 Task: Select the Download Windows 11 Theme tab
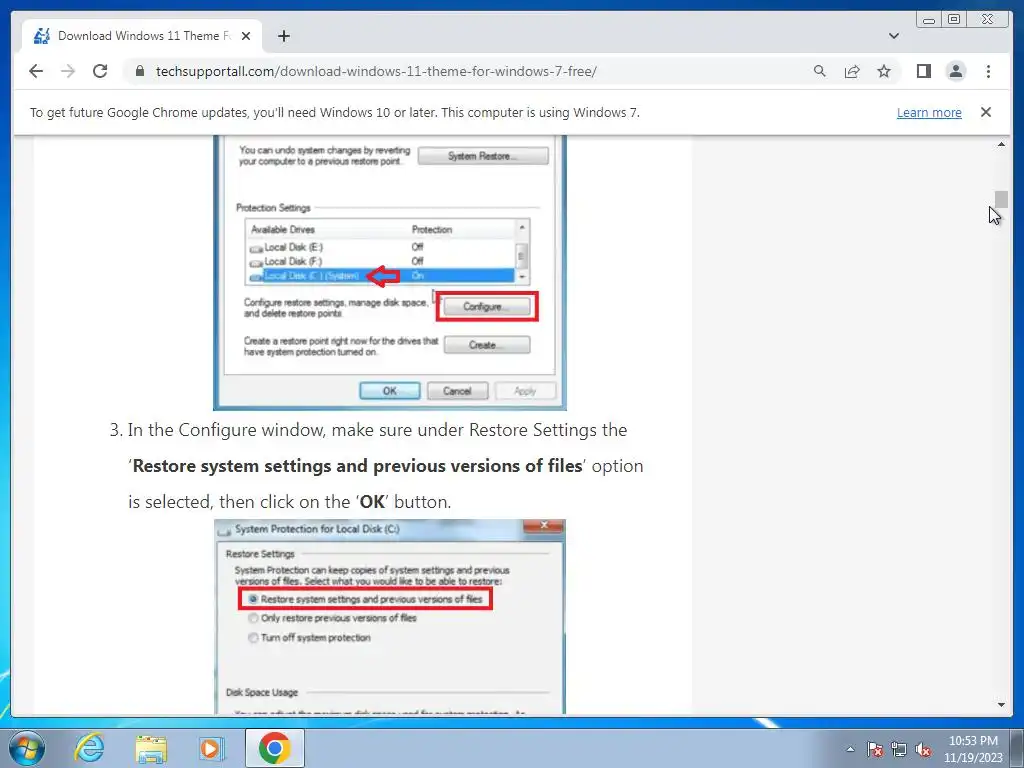tap(142, 36)
